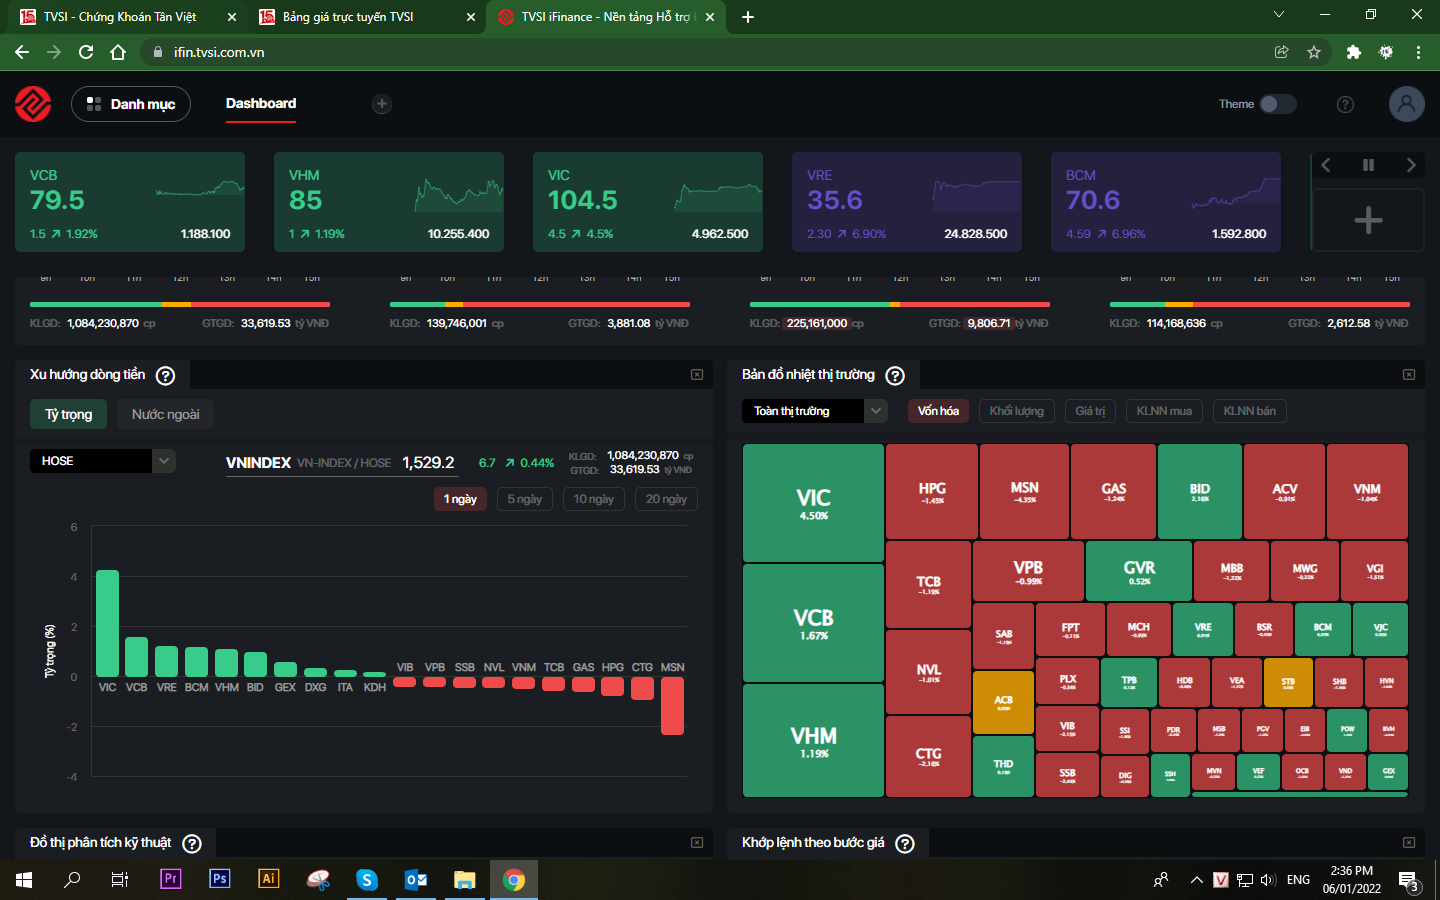Viewport: 1440px width, 900px height.
Task: Add a new stock card with plus
Action: (x=1368, y=220)
